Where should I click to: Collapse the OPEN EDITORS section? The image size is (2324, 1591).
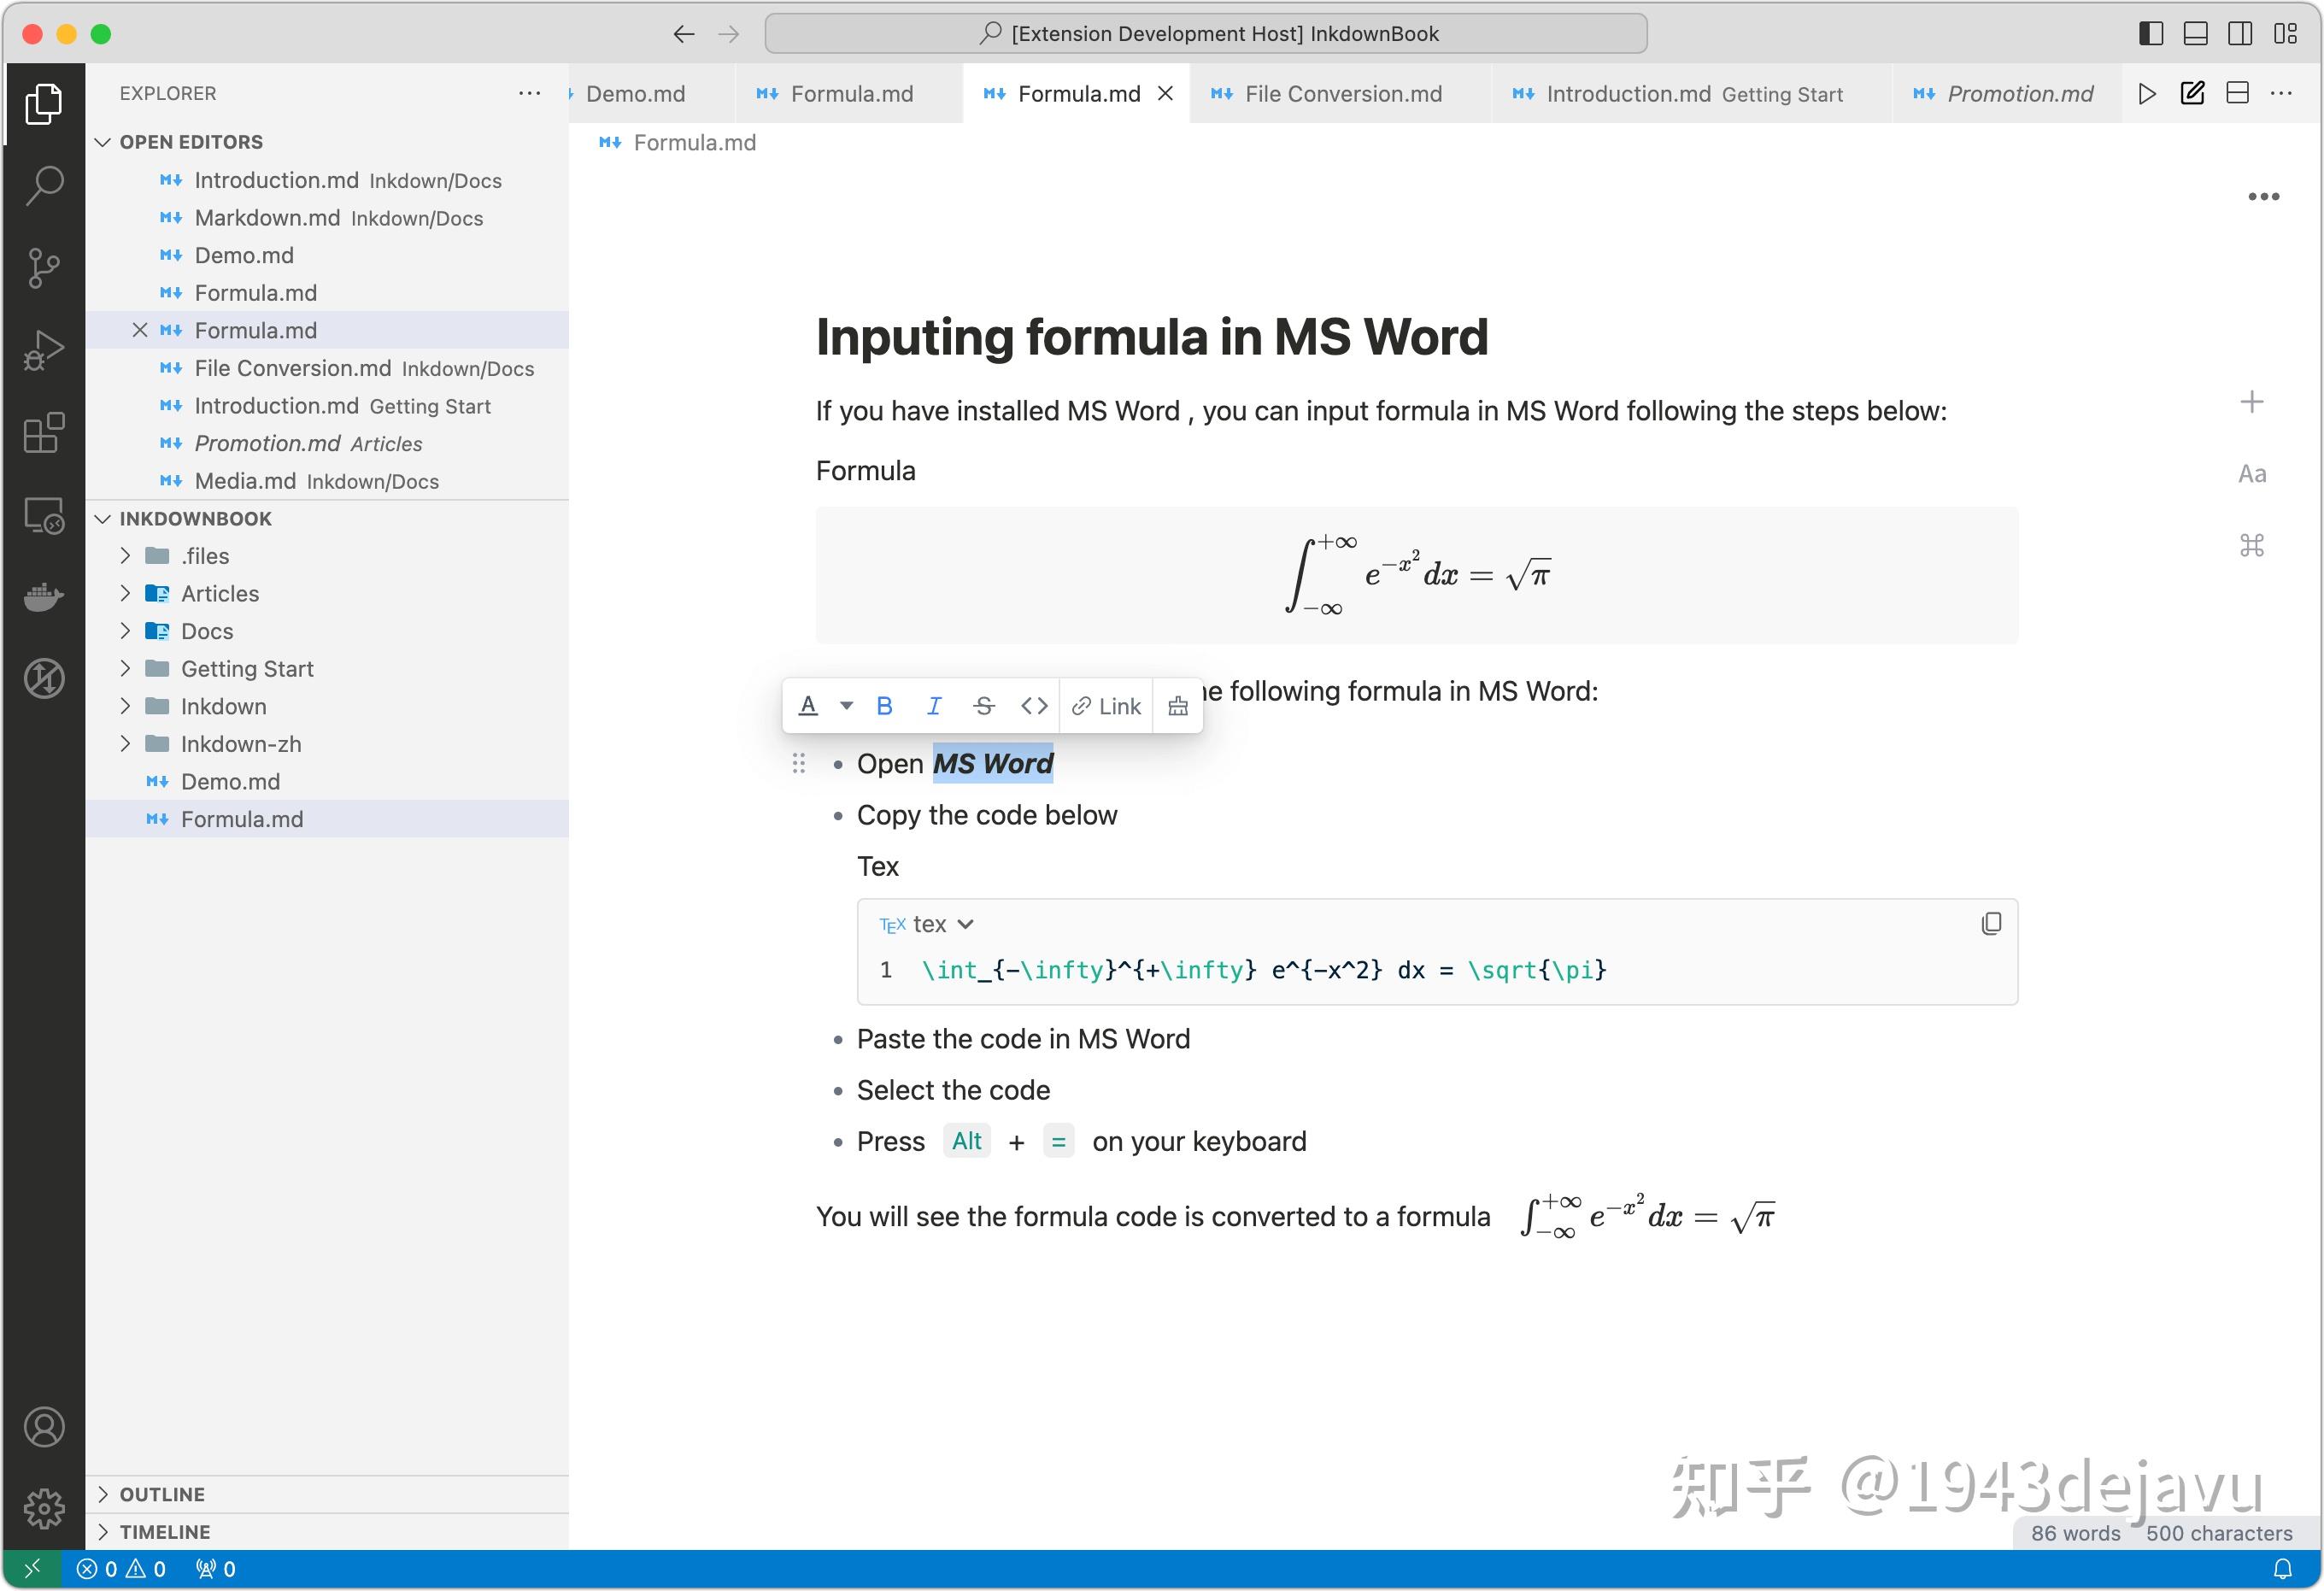[103, 141]
